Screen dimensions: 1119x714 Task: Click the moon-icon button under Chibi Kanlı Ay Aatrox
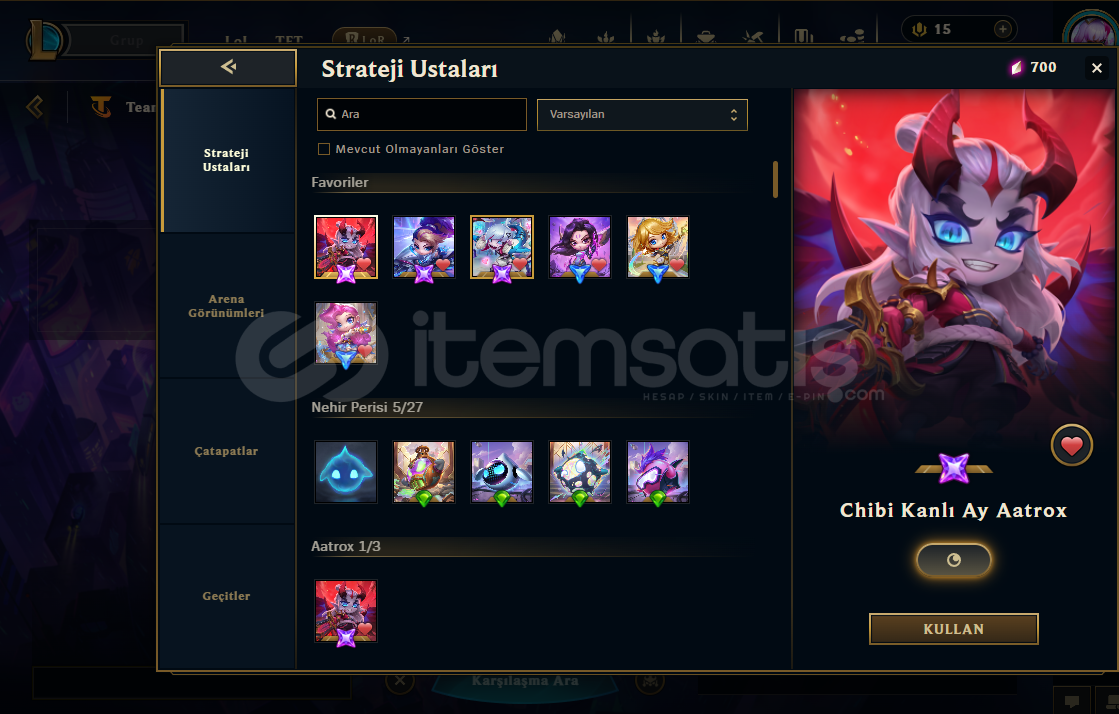coord(953,560)
